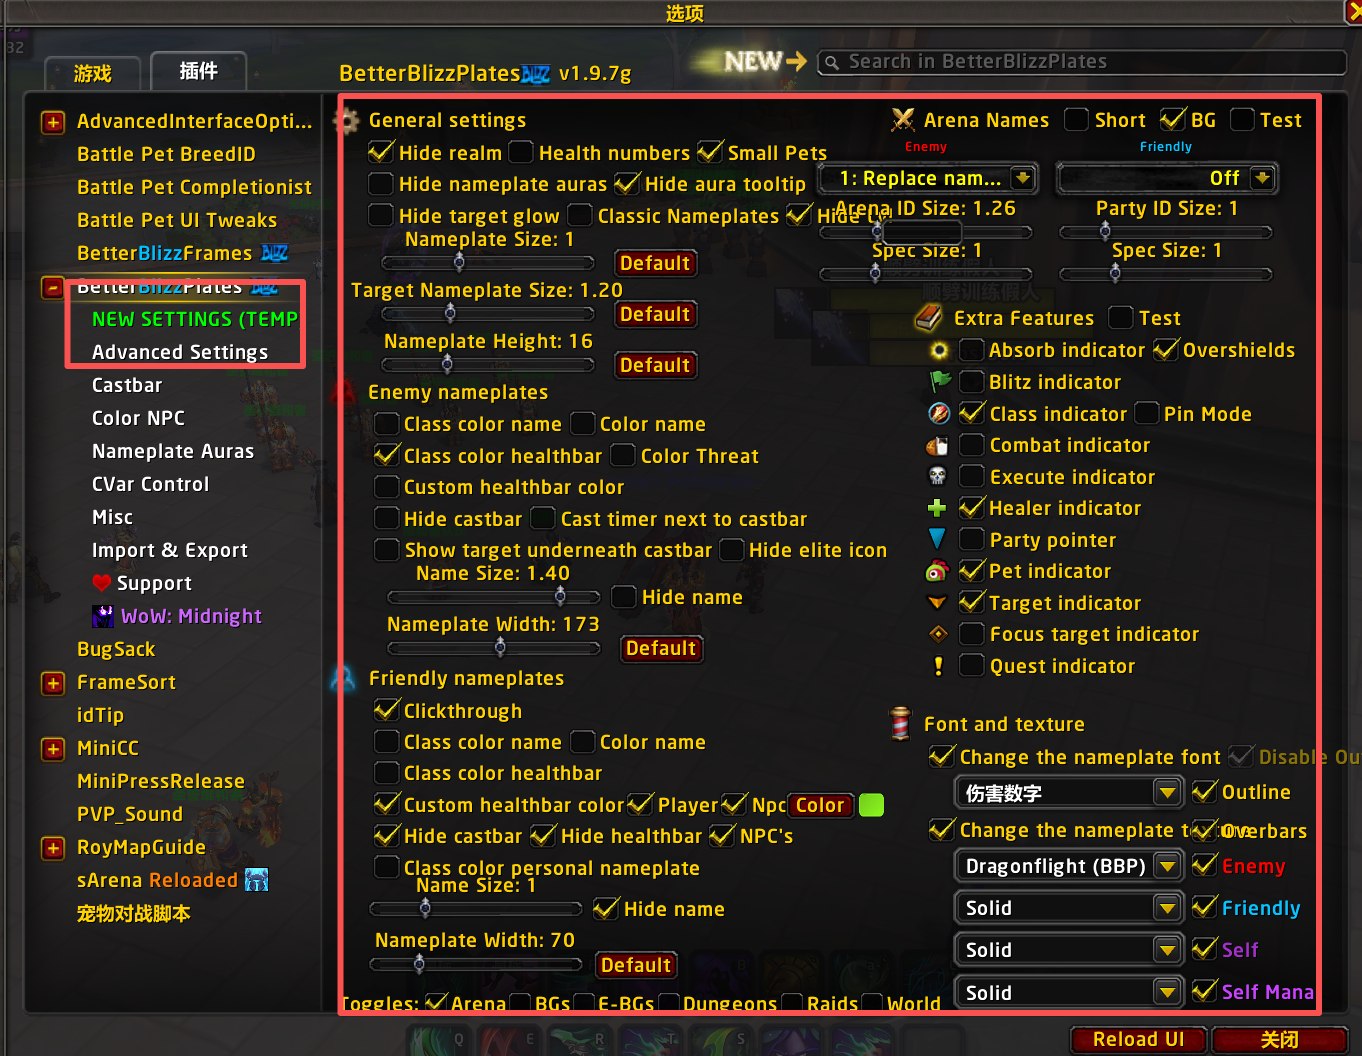Click the Color button for friendly healthbar

pyautogui.click(x=820, y=805)
